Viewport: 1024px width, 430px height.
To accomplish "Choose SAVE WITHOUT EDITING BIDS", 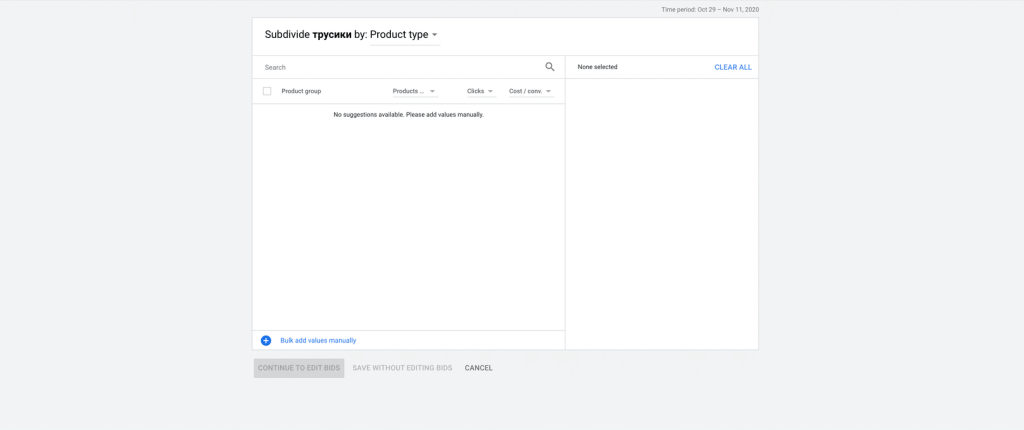I will point(402,368).
